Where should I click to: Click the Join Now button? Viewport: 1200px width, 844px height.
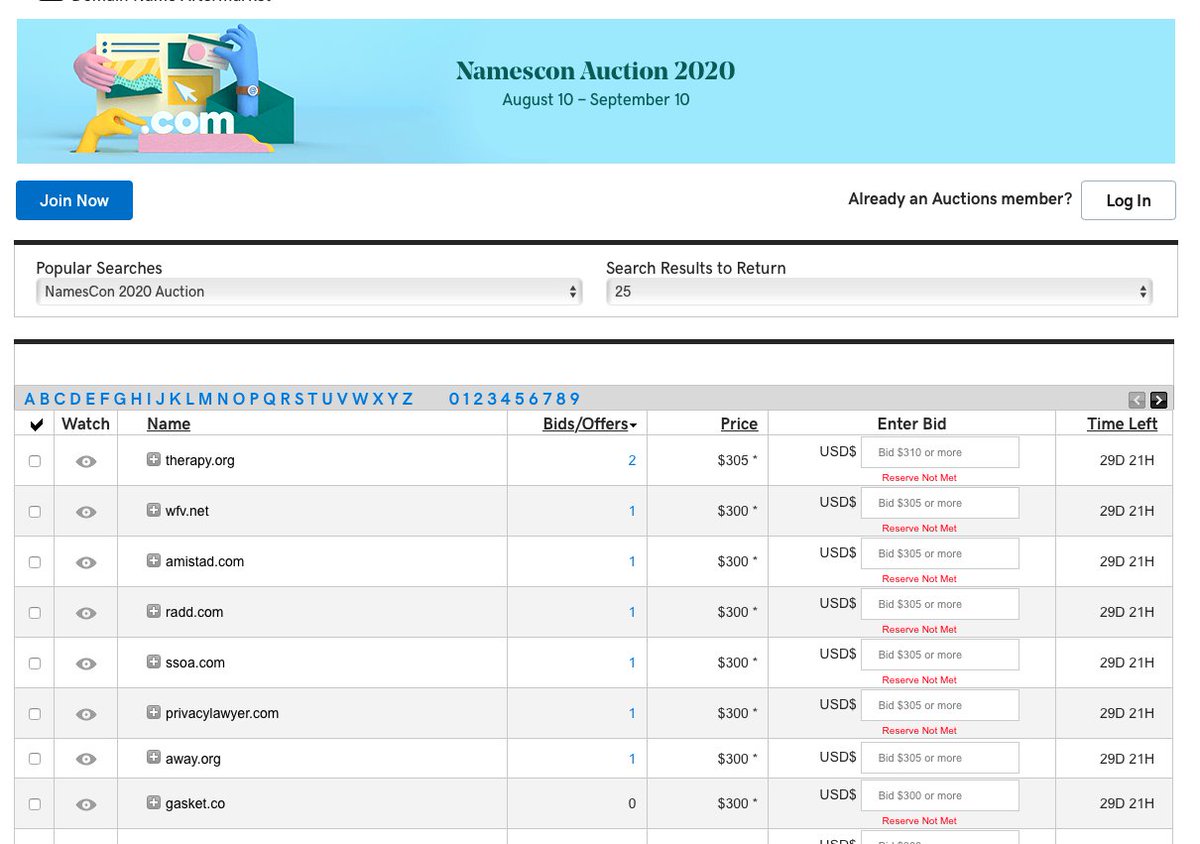pos(74,200)
